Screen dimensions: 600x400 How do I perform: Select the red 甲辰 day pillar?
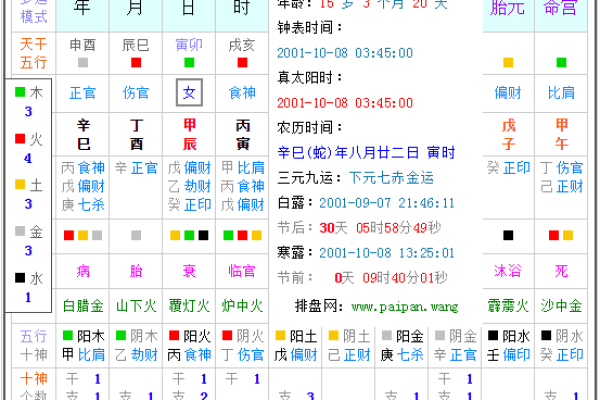click(x=189, y=134)
